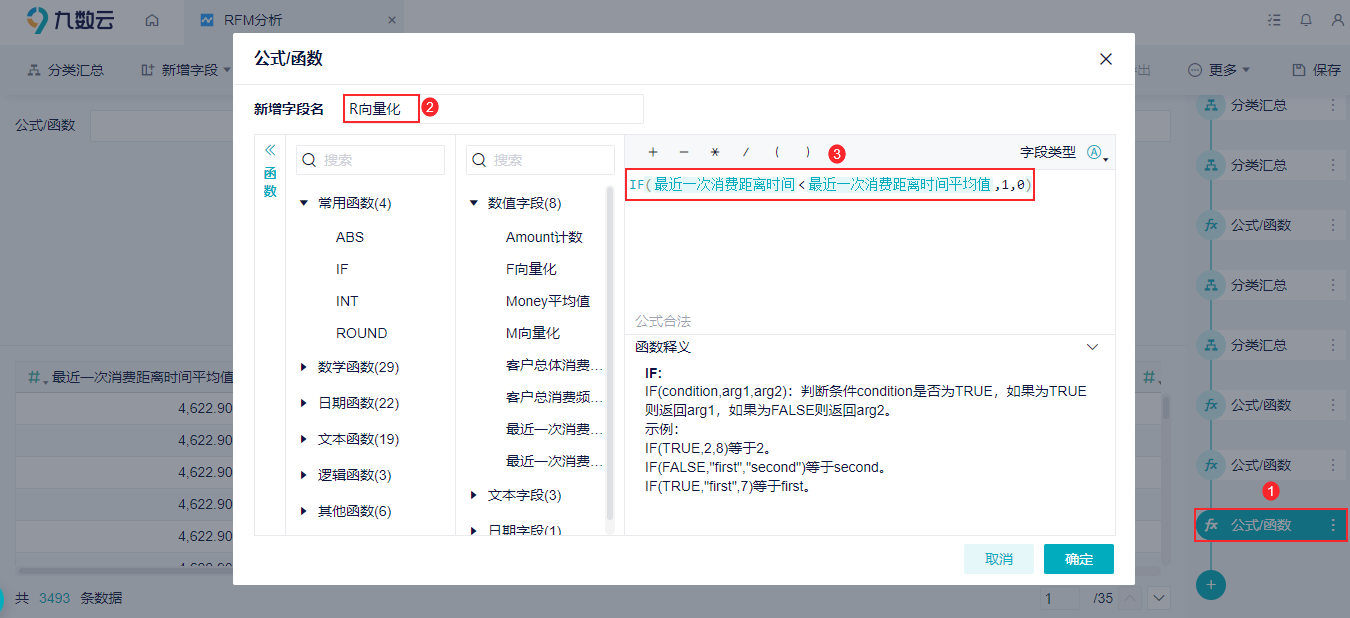The height and width of the screenshot is (618, 1350).
Task: Add a new step with plus circle
Action: click(1211, 584)
